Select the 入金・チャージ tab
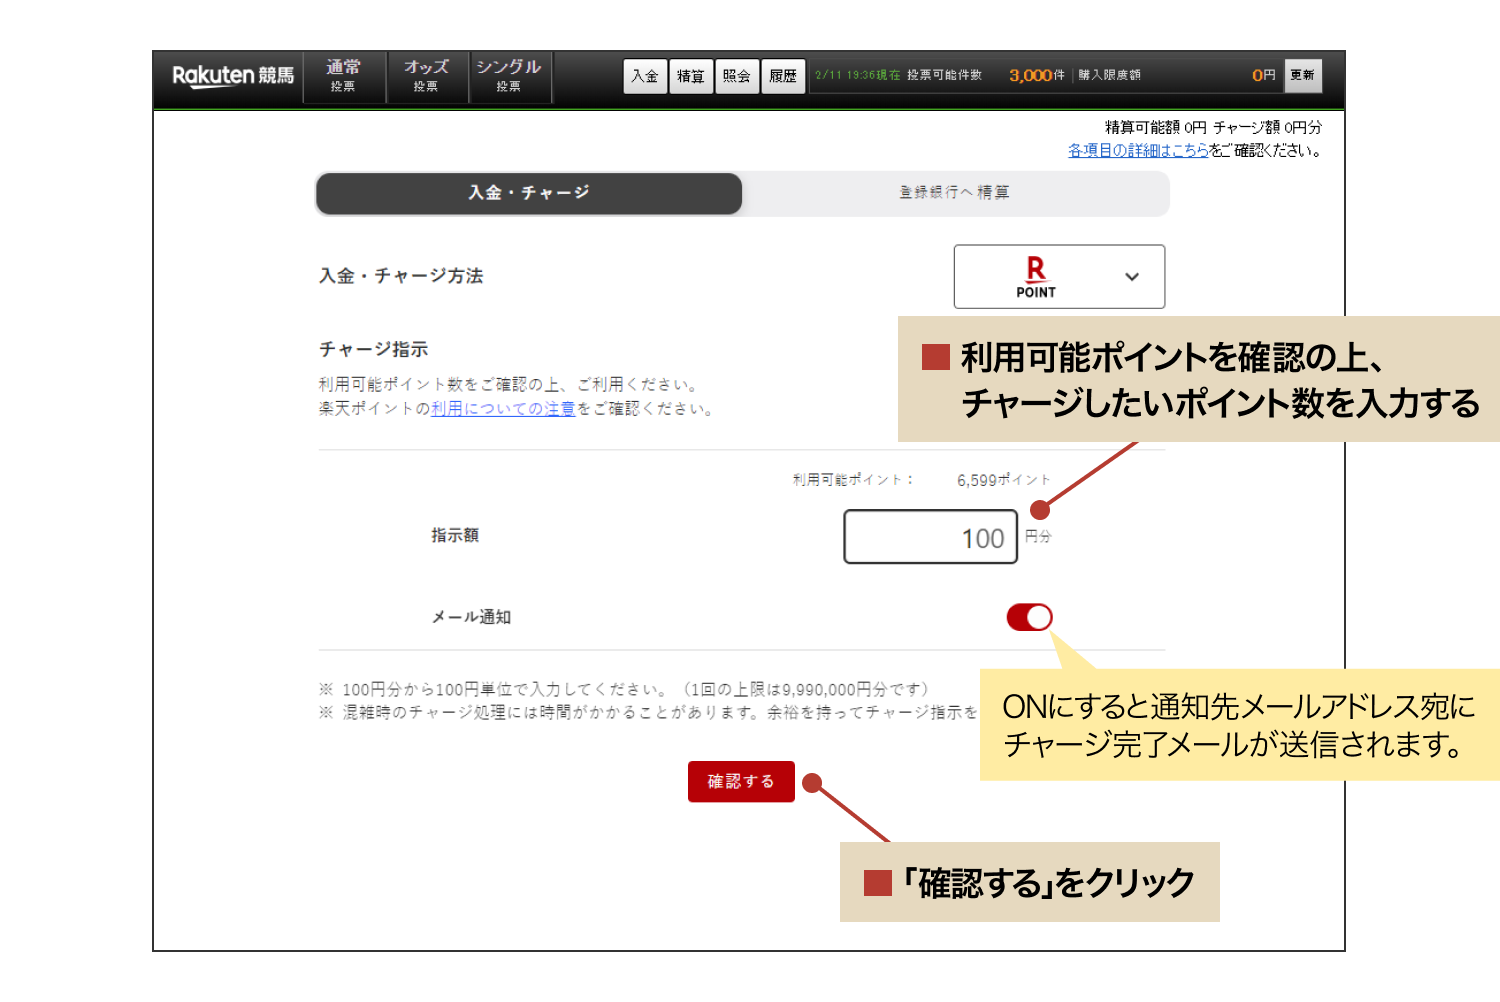Viewport: 1500px width, 1002px height. [527, 192]
